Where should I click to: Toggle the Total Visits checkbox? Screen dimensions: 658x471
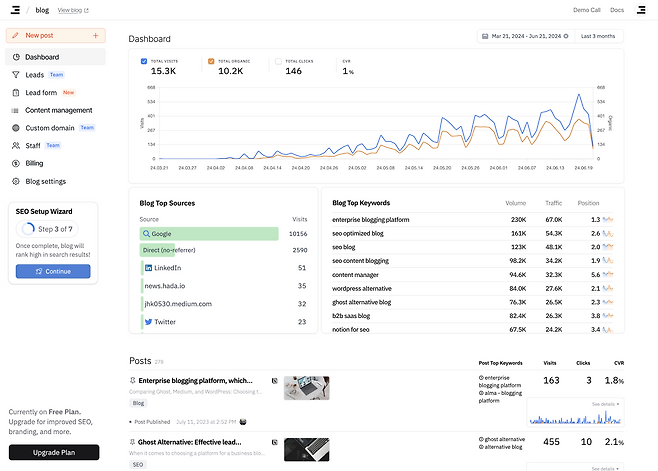pyautogui.click(x=144, y=61)
